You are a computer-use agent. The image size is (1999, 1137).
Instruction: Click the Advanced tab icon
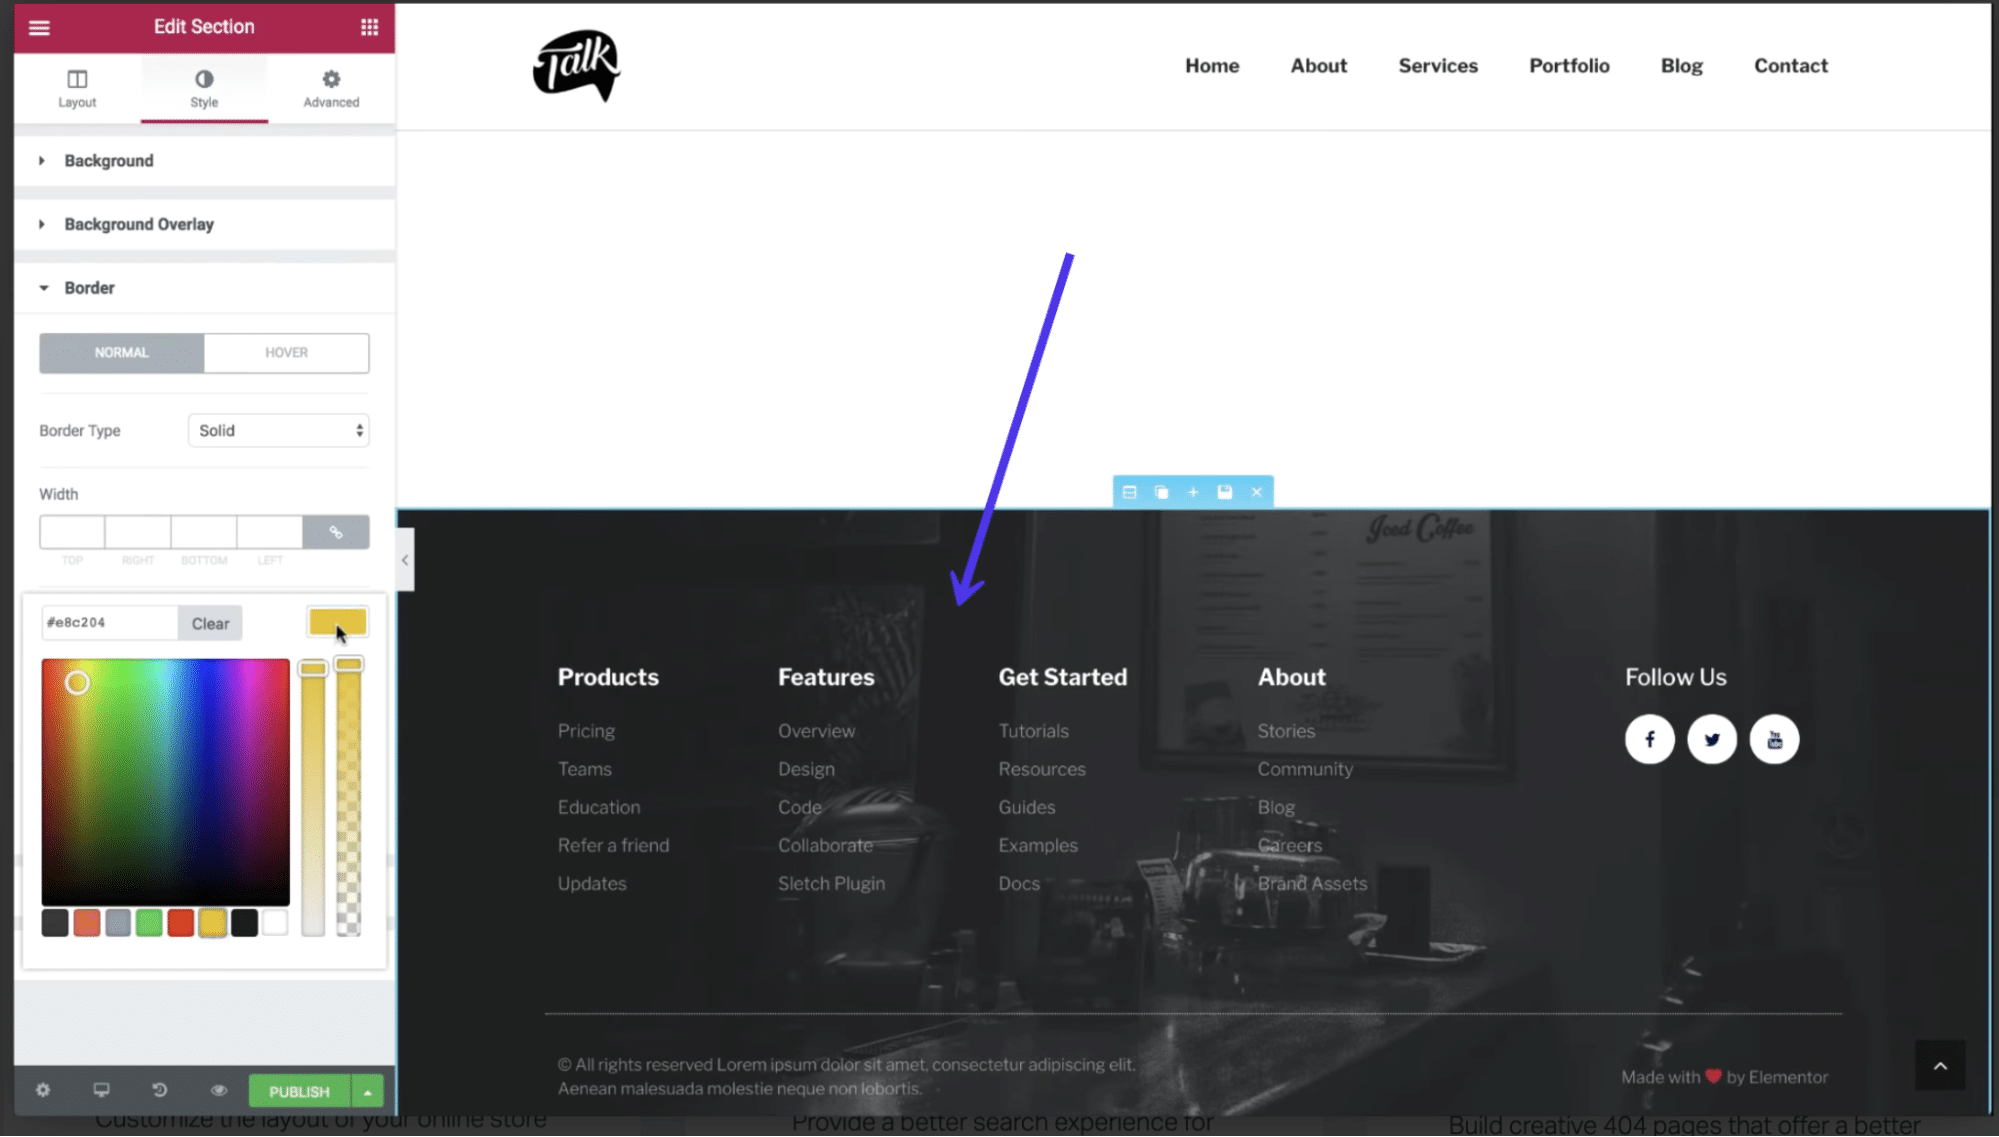331,78
